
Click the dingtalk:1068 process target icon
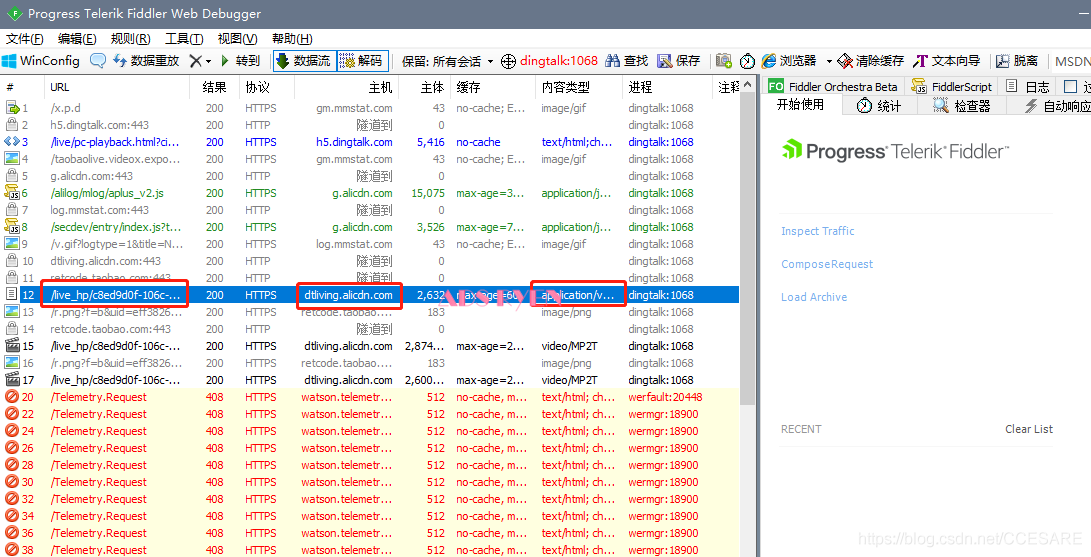[x=509, y=61]
